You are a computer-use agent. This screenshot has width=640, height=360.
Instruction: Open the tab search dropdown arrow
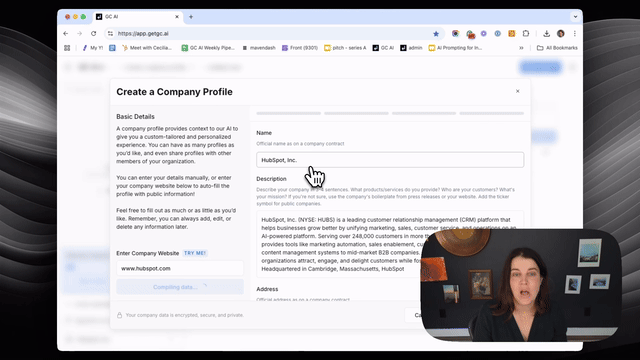pos(576,17)
